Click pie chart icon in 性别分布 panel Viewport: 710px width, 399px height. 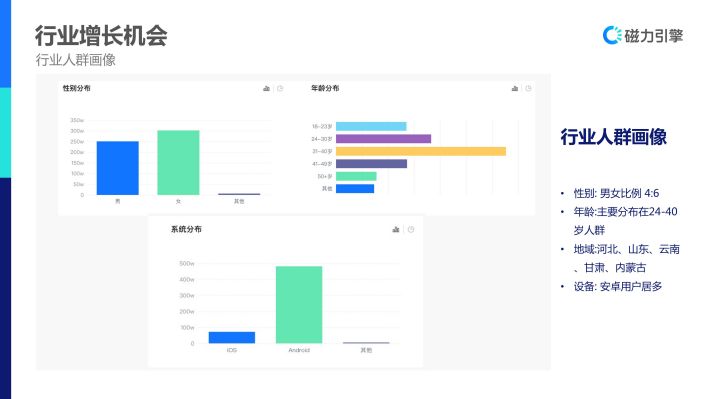point(280,88)
